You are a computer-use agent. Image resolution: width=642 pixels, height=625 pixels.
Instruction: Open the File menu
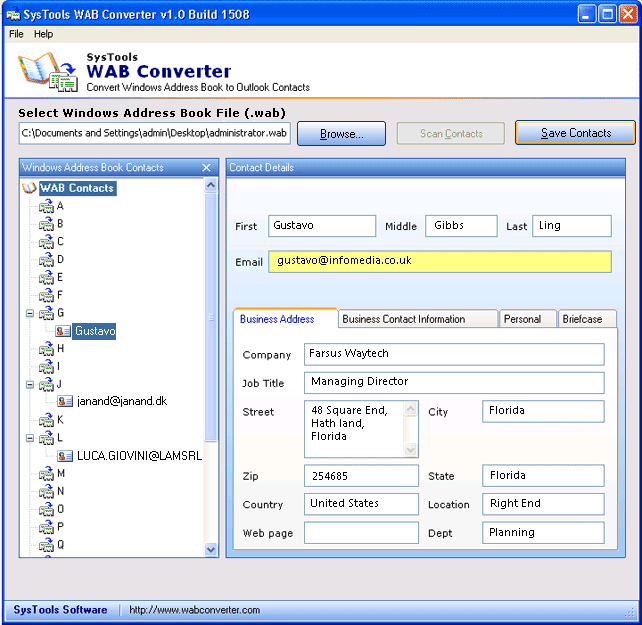click(x=16, y=34)
